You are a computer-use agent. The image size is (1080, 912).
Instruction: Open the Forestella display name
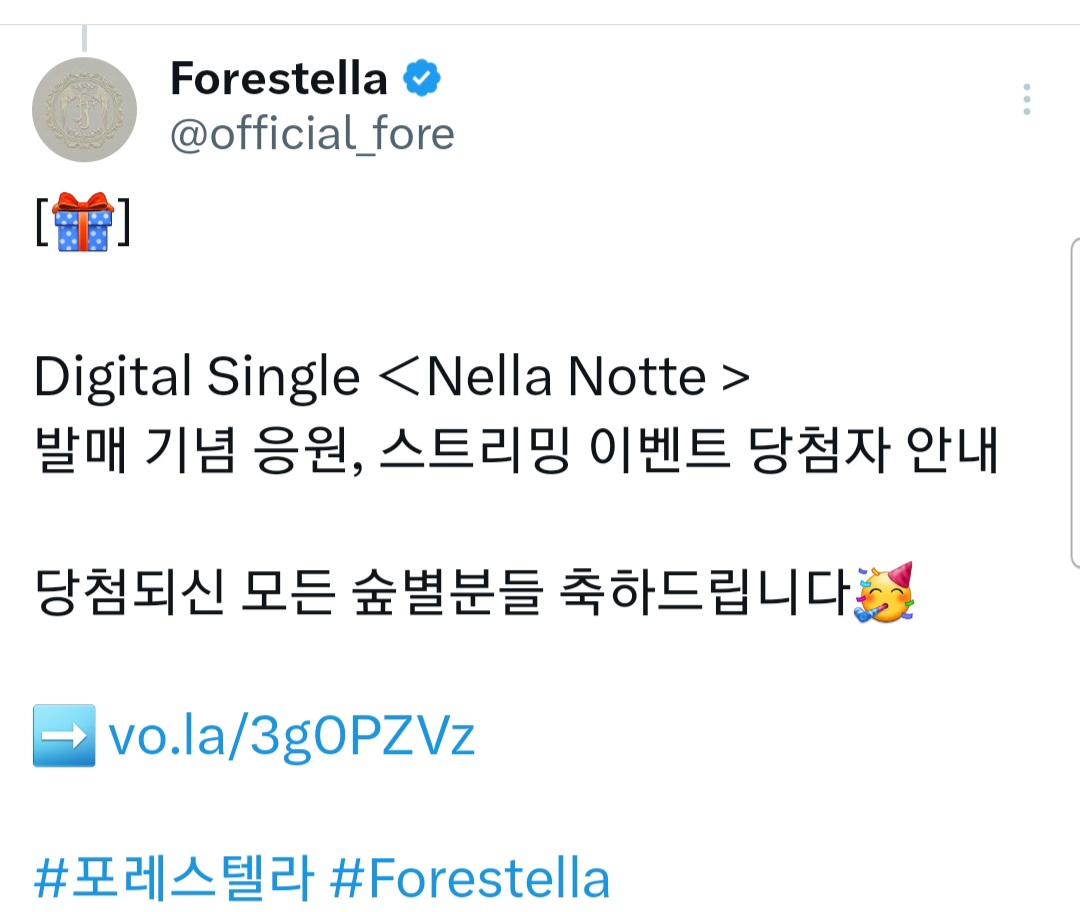click(279, 78)
